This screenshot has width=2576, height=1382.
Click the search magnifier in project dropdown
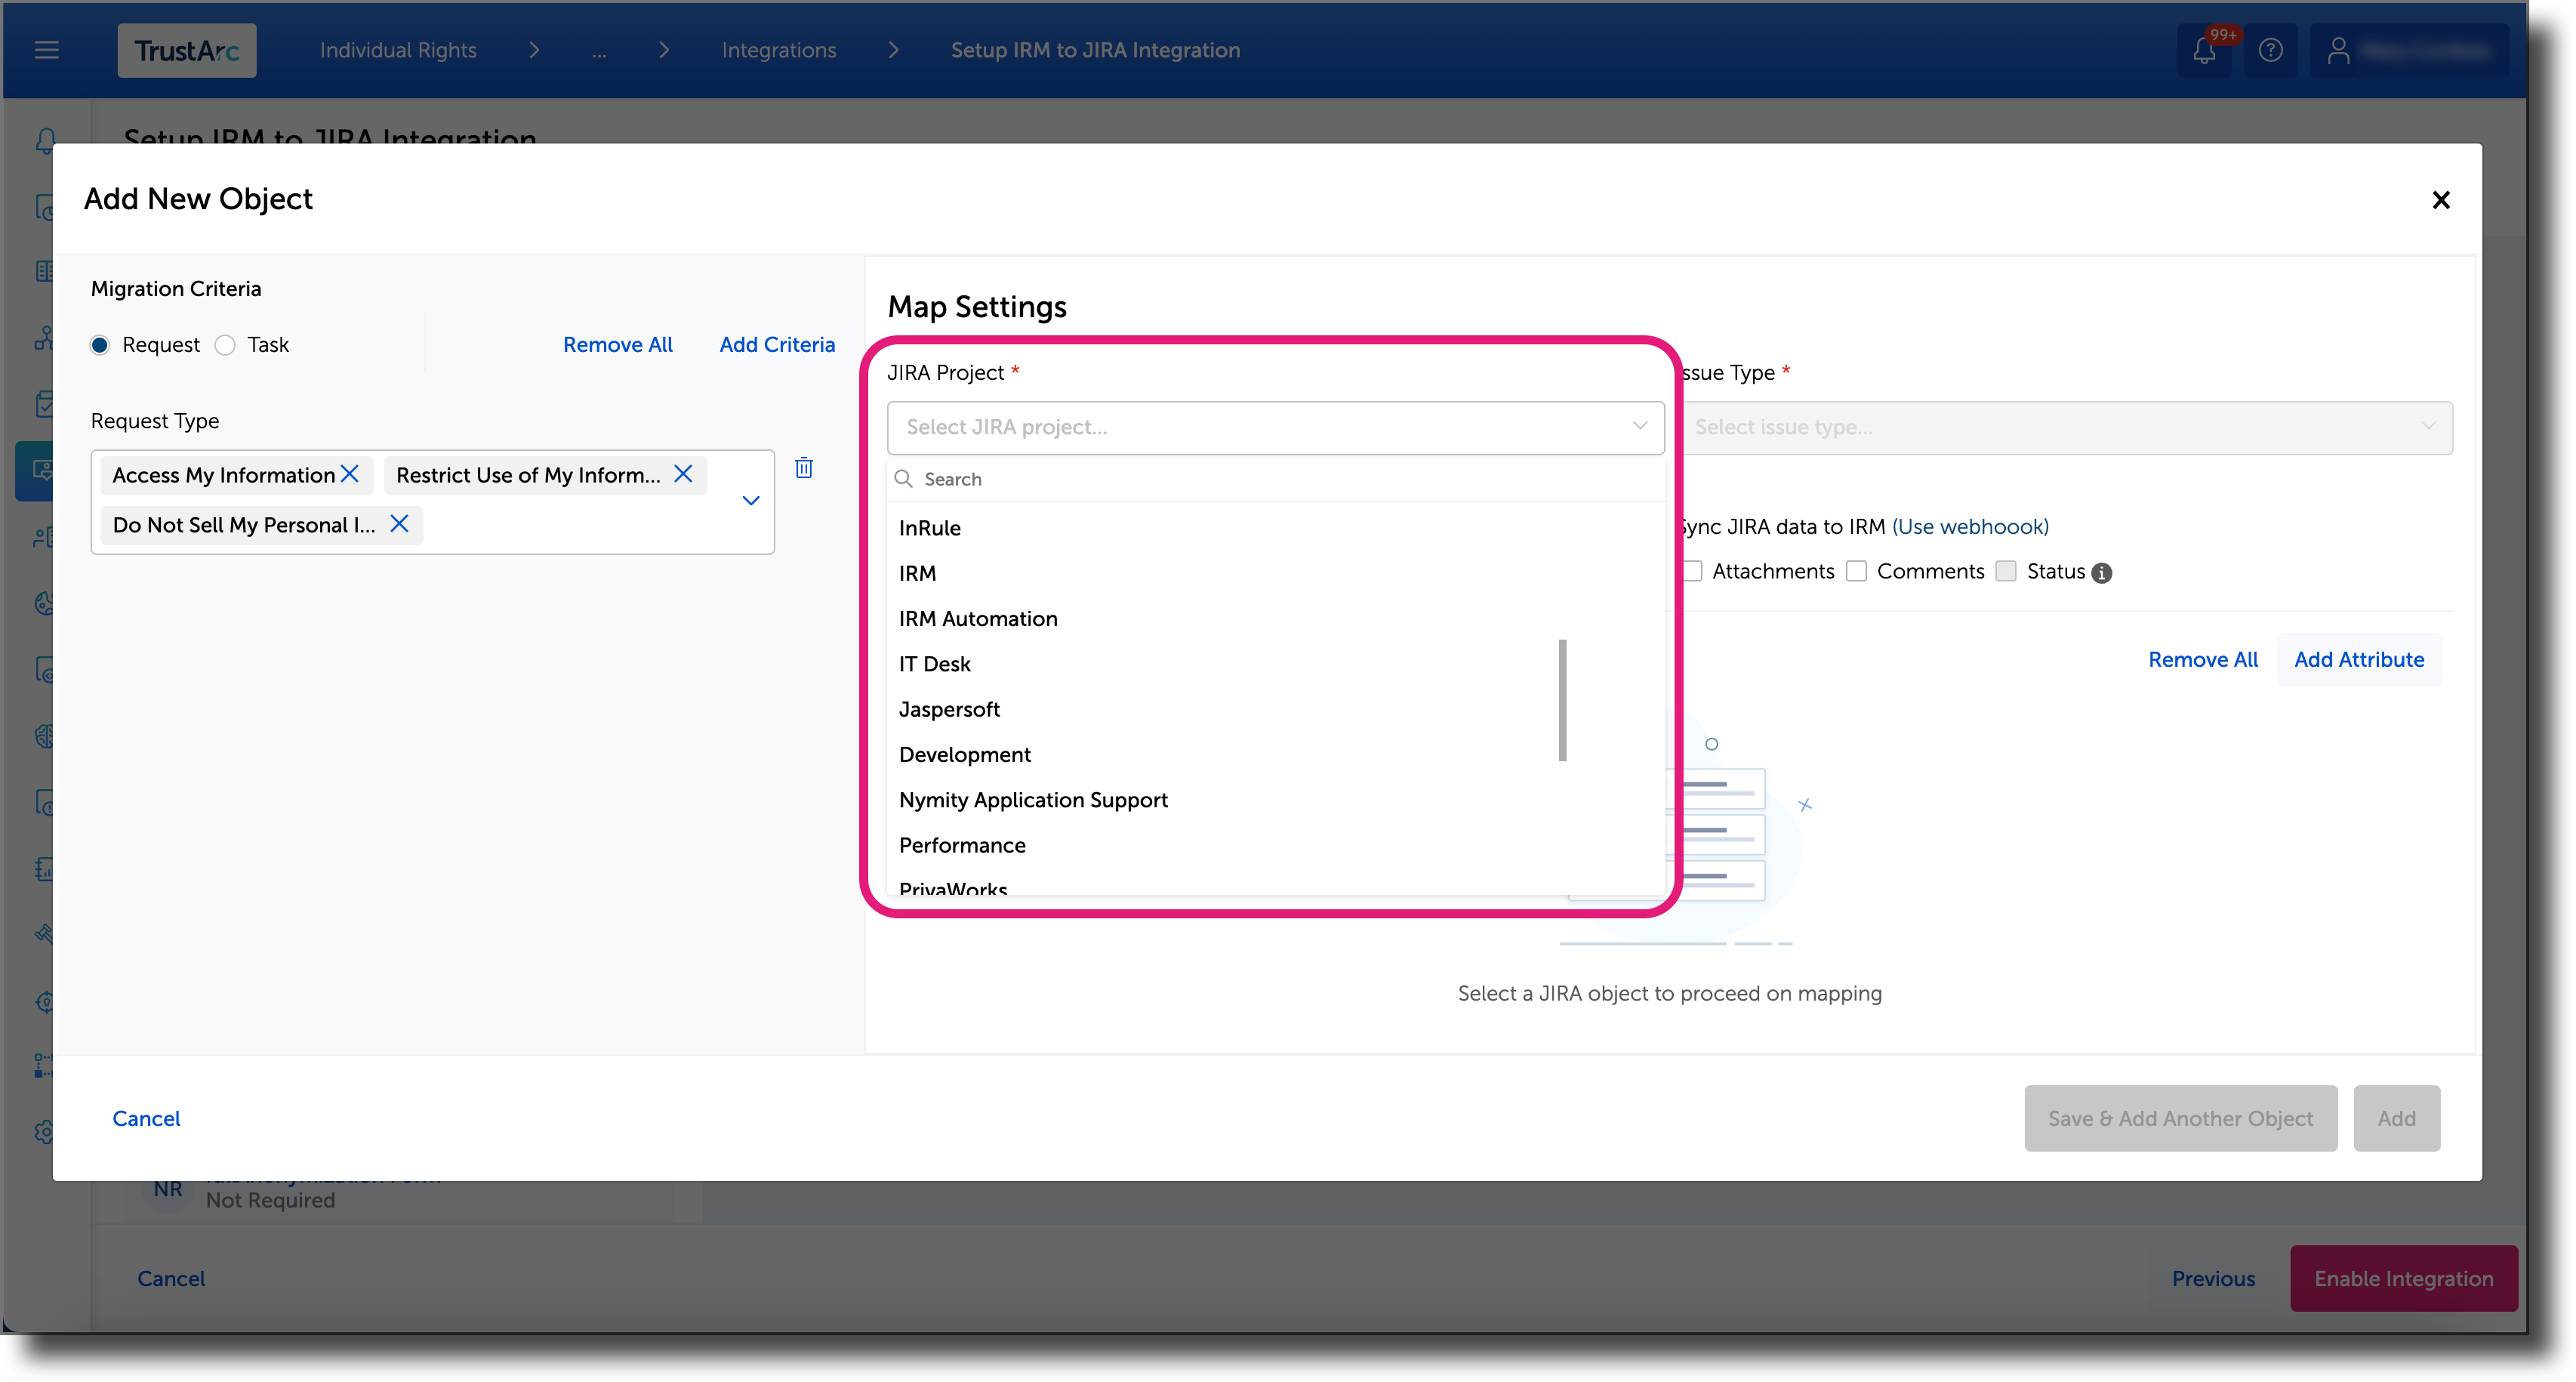pos(903,479)
